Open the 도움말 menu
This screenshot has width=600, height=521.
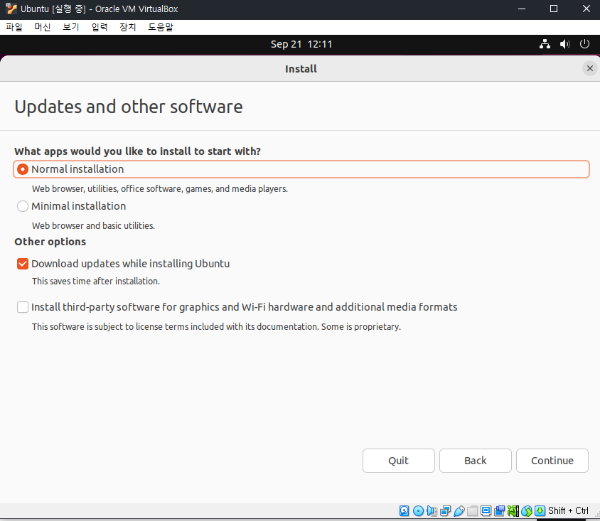[160, 27]
